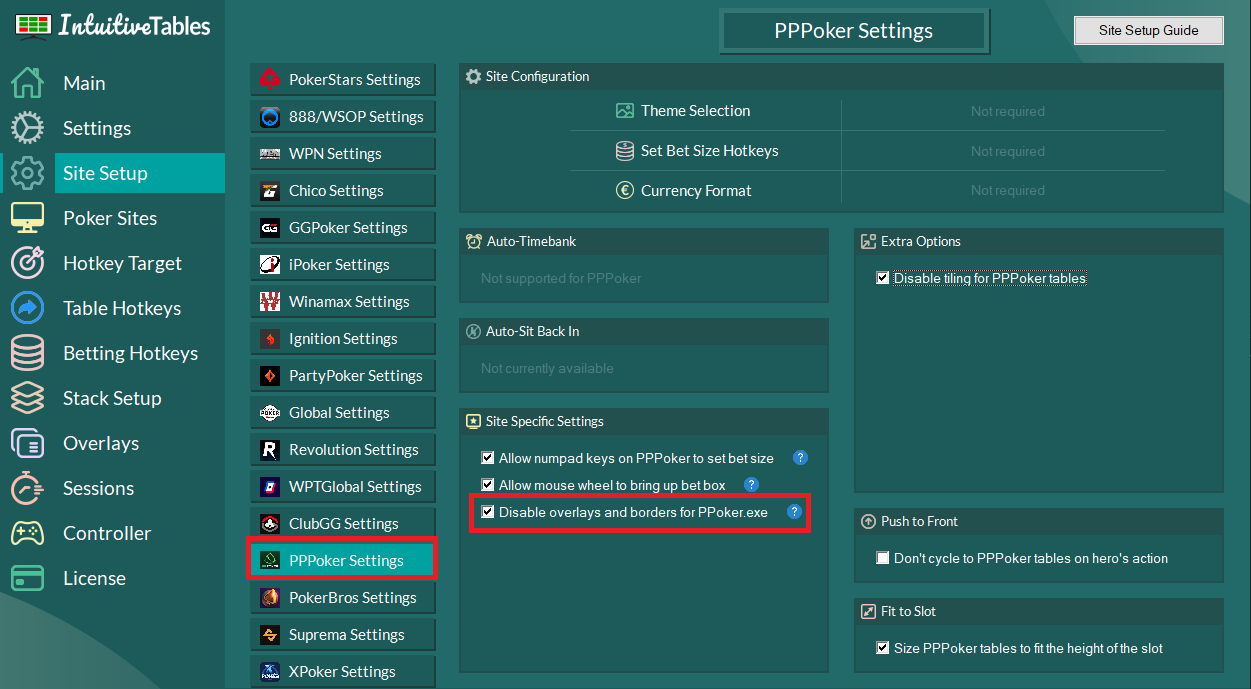This screenshot has width=1251, height=689.
Task: Click the Sessions stopwatch icon
Action: 27,488
